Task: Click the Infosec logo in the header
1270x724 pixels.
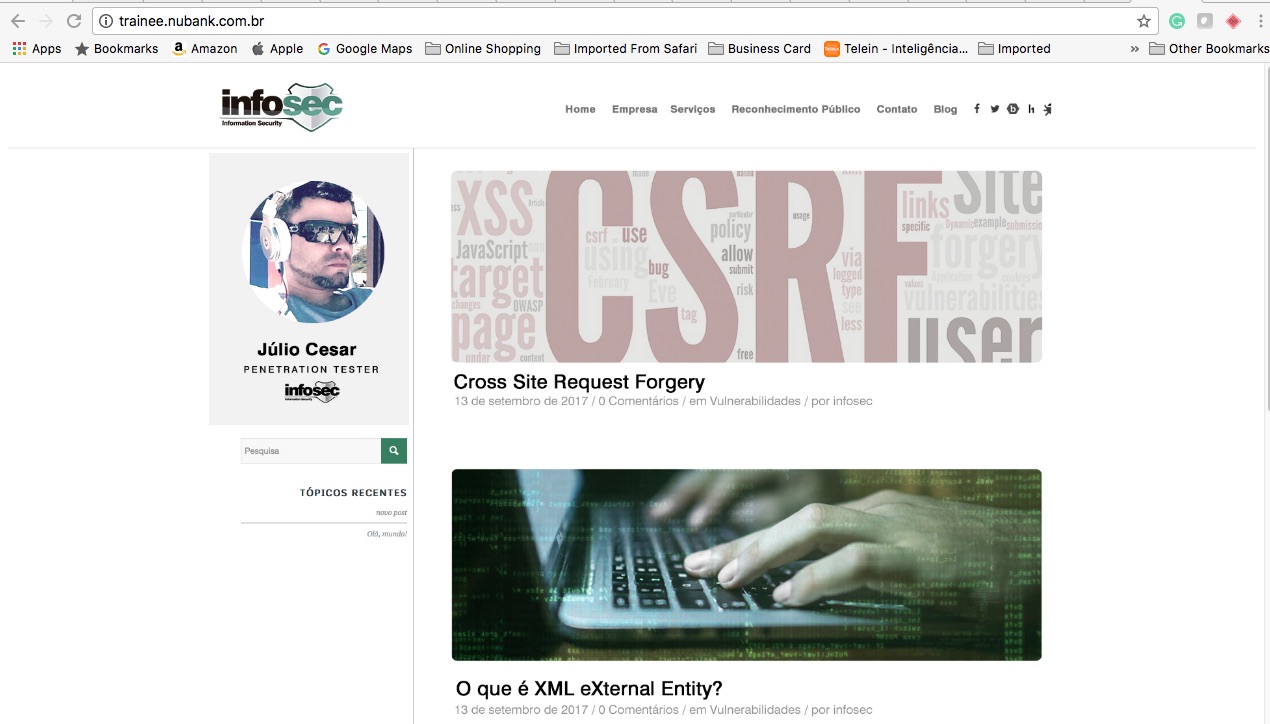Action: point(282,107)
